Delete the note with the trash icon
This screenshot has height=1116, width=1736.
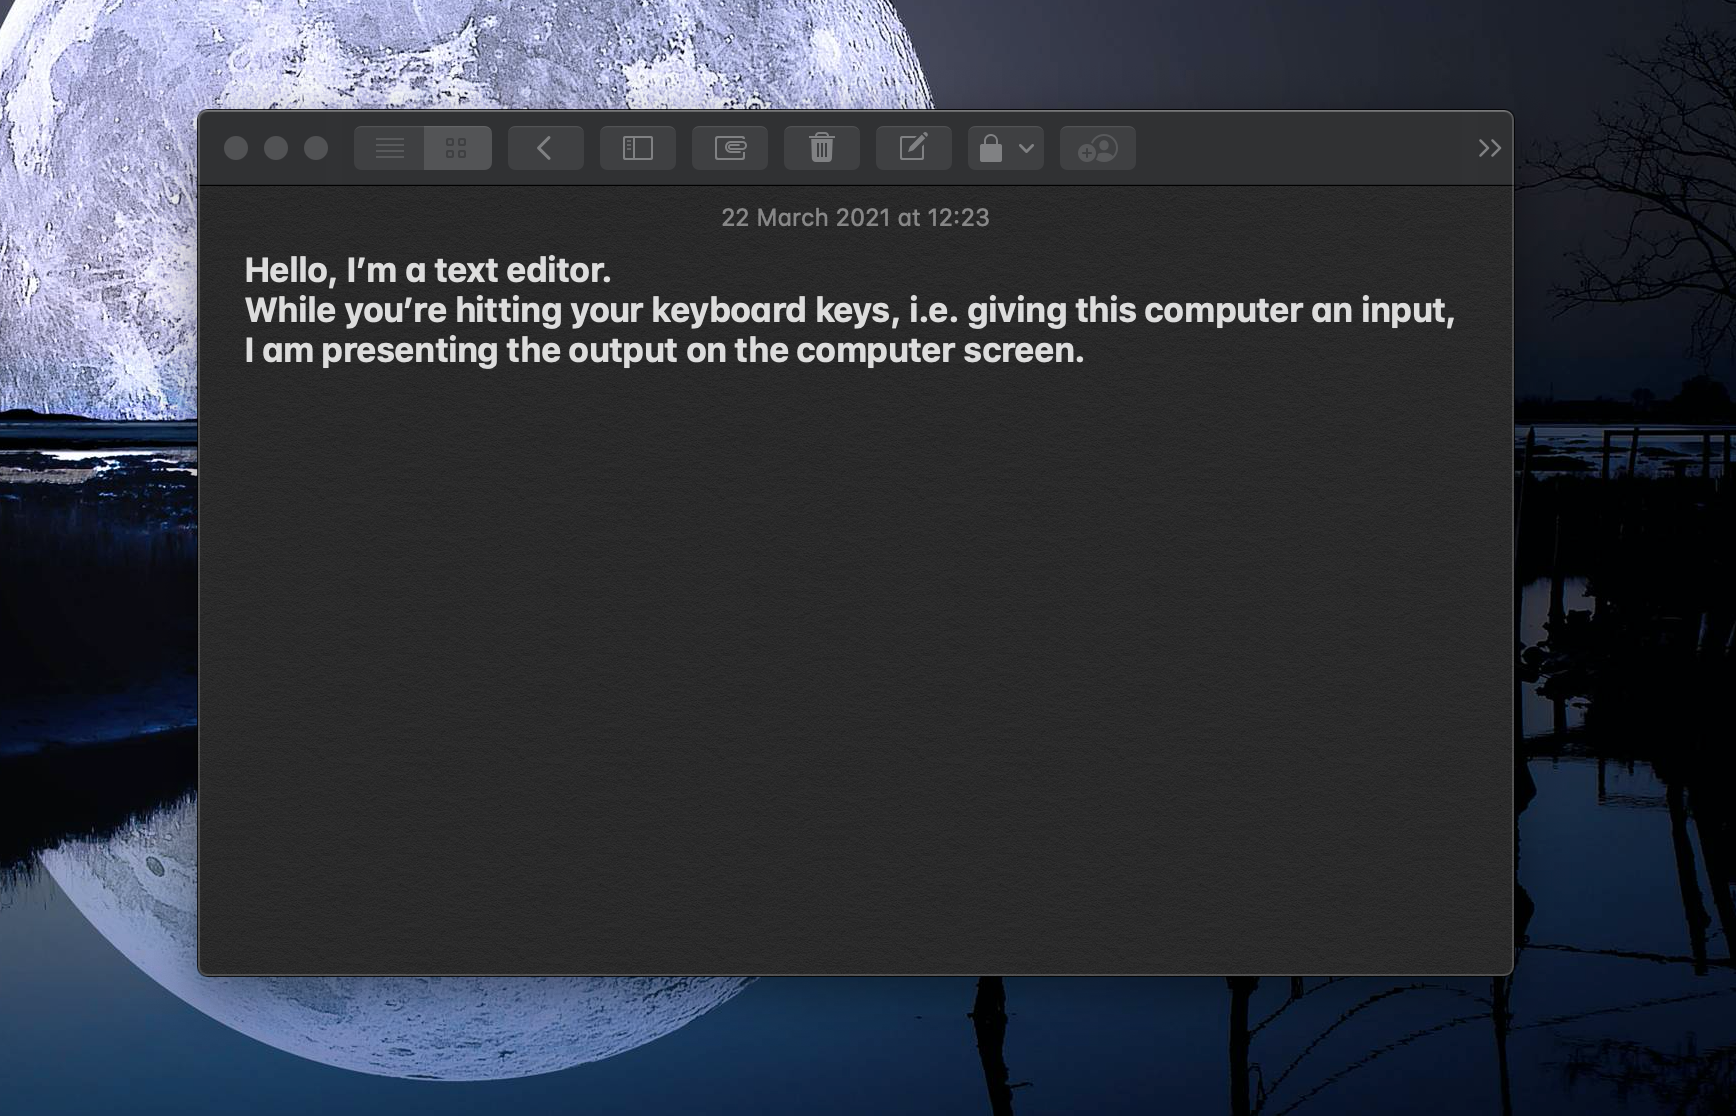[821, 148]
